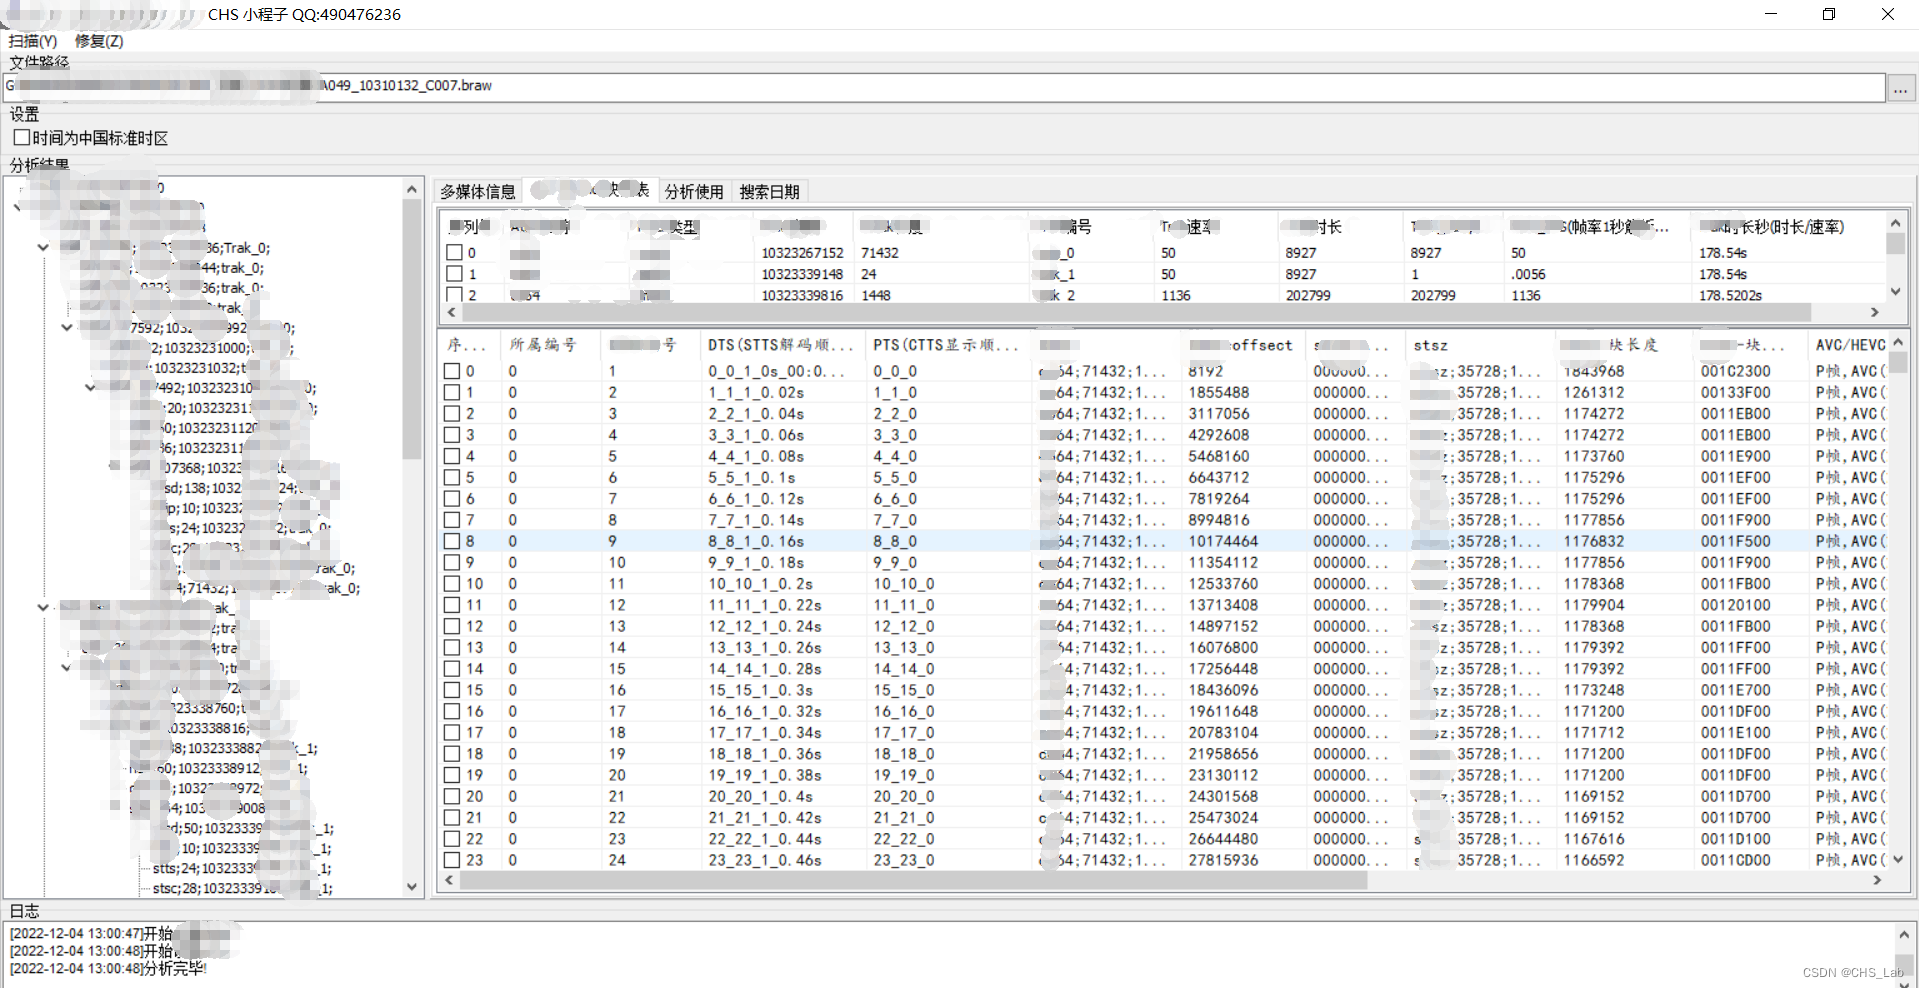This screenshot has height=988, width=1919.
Task: Check sample row 12 checkbox with offset 14897152
Action: coord(452,626)
